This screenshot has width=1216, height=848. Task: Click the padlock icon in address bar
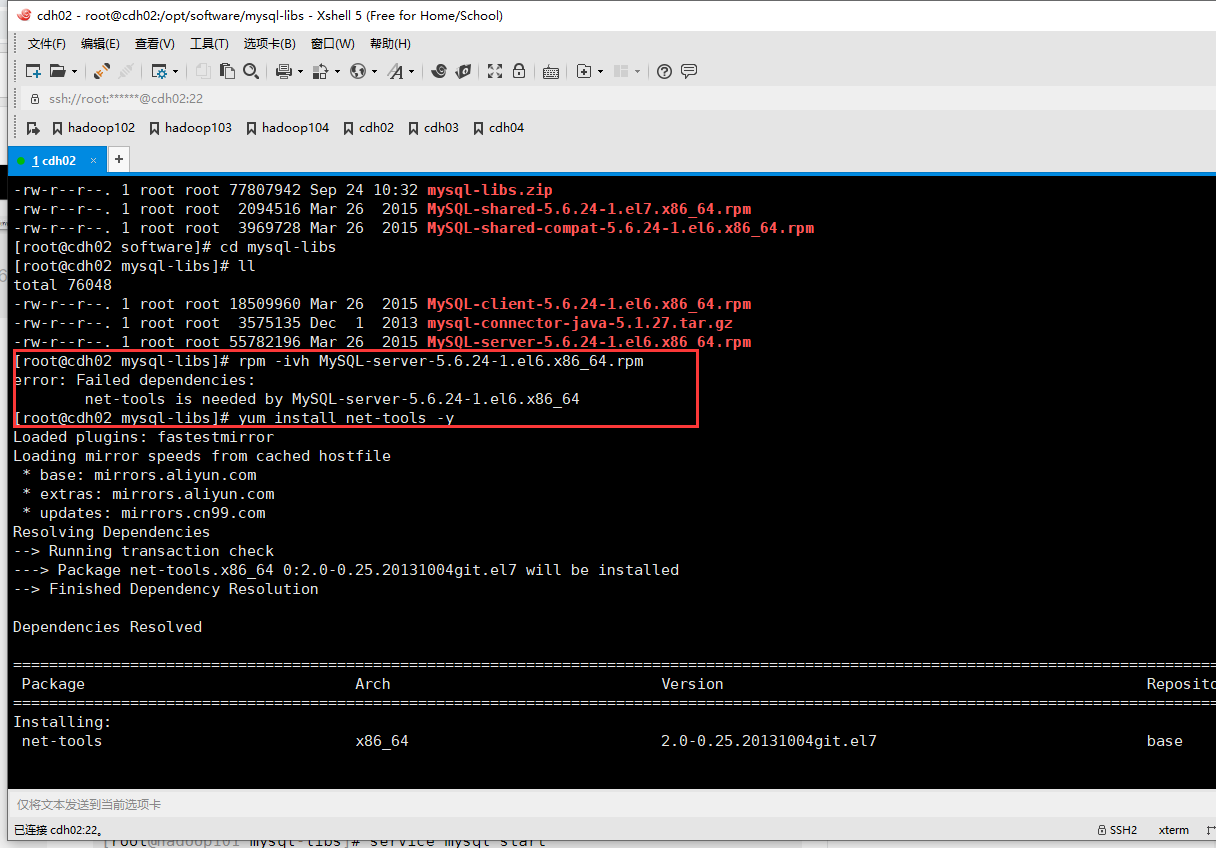coord(35,99)
